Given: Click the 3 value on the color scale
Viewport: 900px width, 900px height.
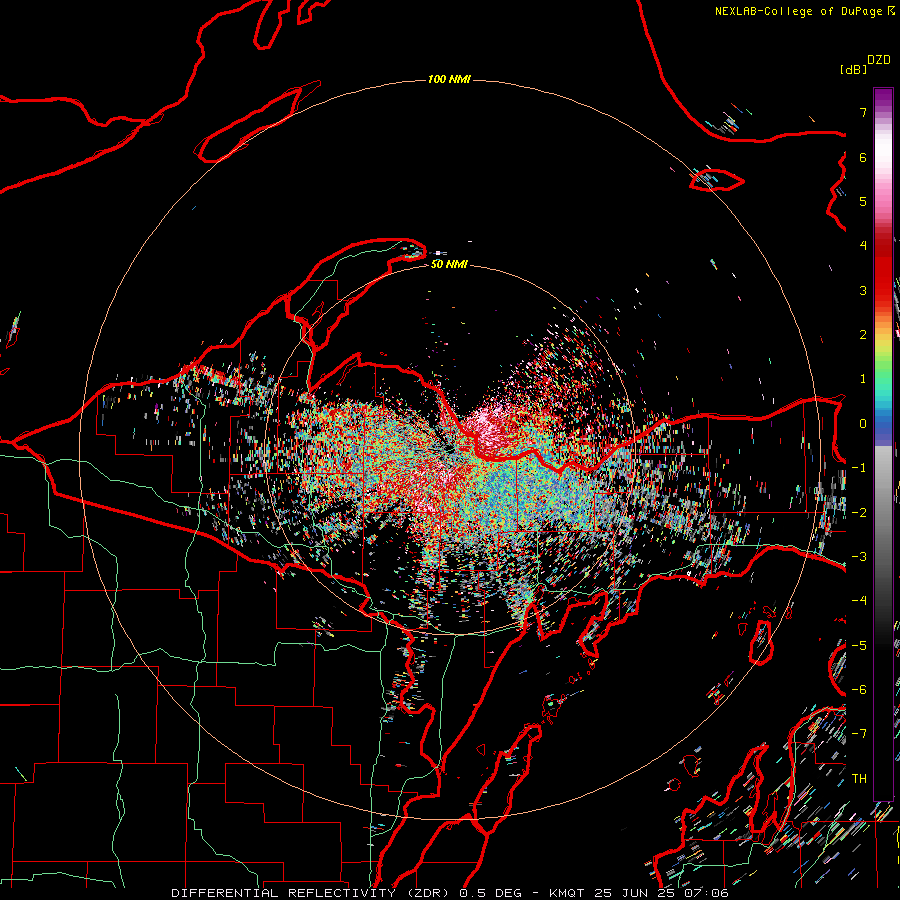Looking at the screenshot, I should coord(863,290).
